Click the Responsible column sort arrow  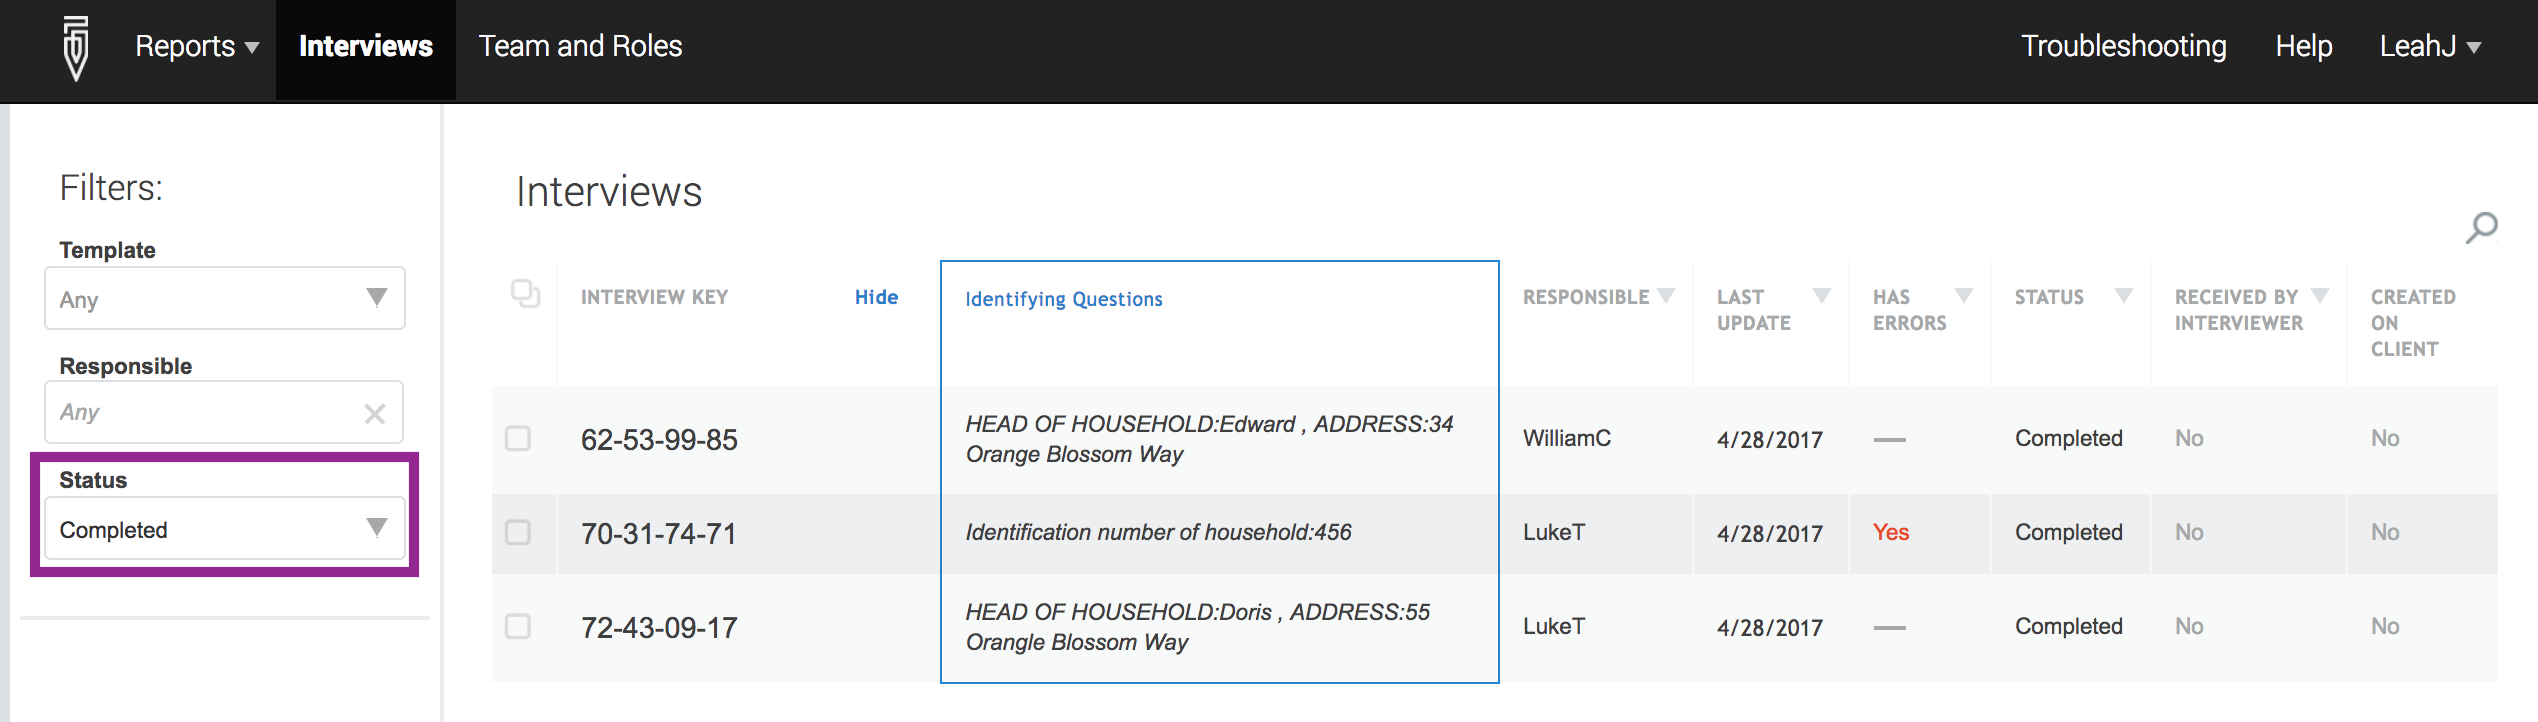pos(1666,296)
